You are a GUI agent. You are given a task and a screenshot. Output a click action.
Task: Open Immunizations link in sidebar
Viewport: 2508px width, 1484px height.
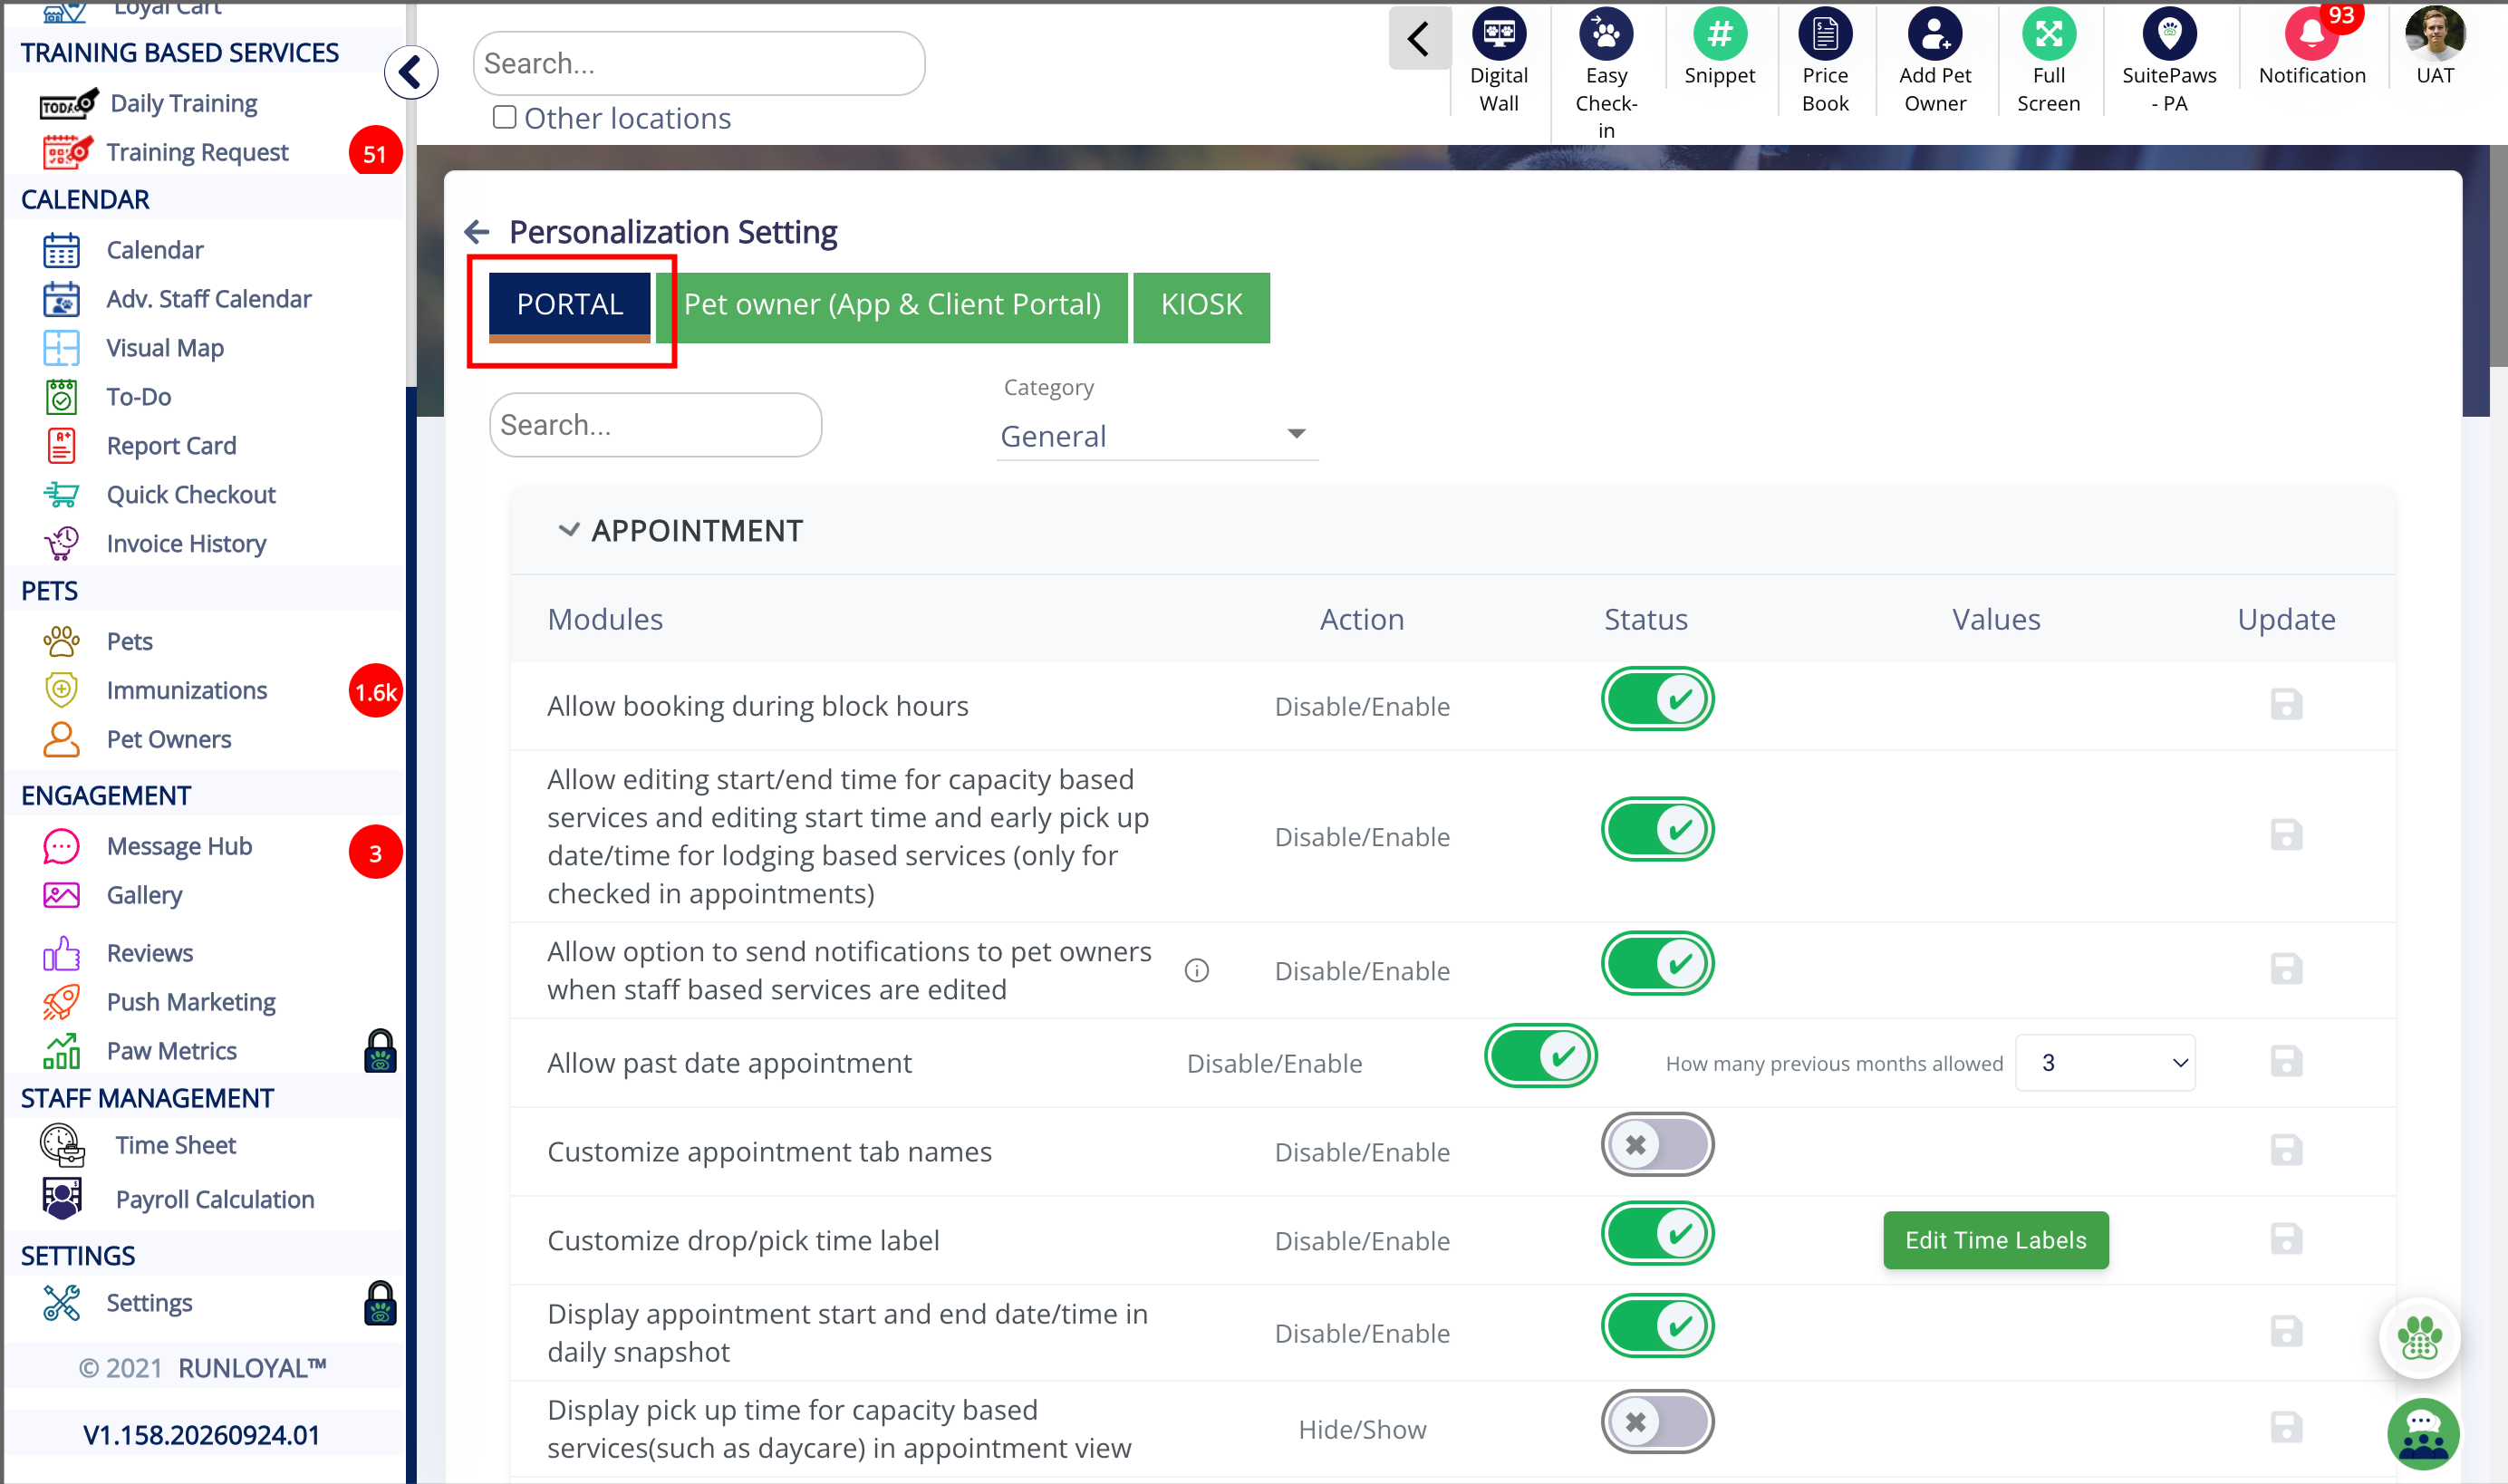tap(187, 690)
